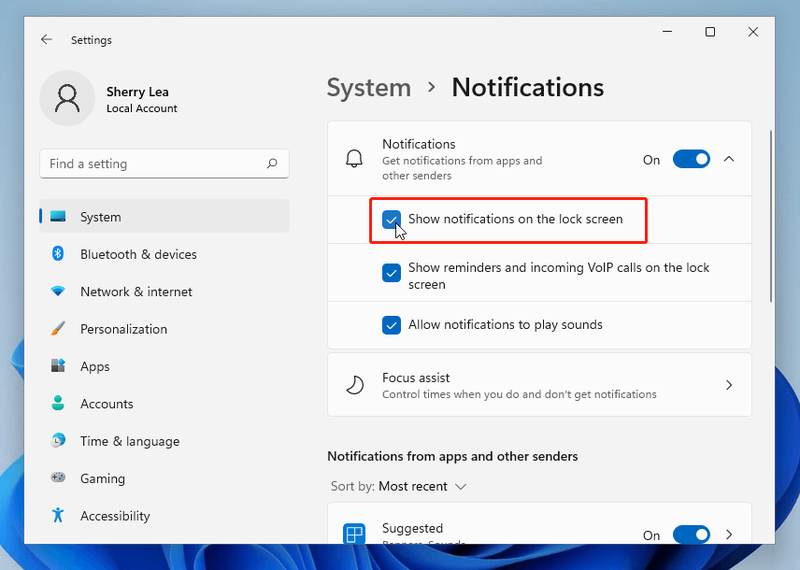
Task: Open the Sort by Most recent dropdown
Action: [x=398, y=486]
